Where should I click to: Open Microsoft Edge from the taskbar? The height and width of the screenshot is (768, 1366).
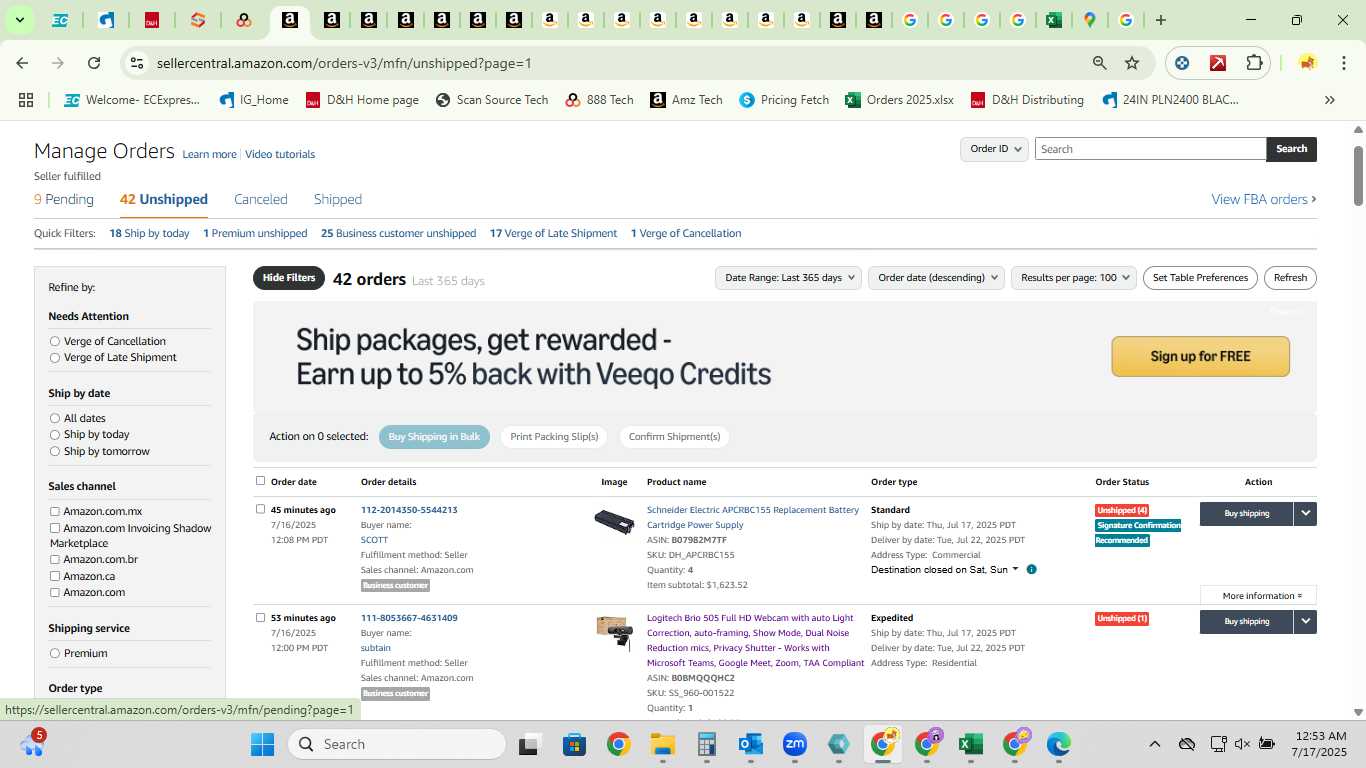coord(1059,744)
